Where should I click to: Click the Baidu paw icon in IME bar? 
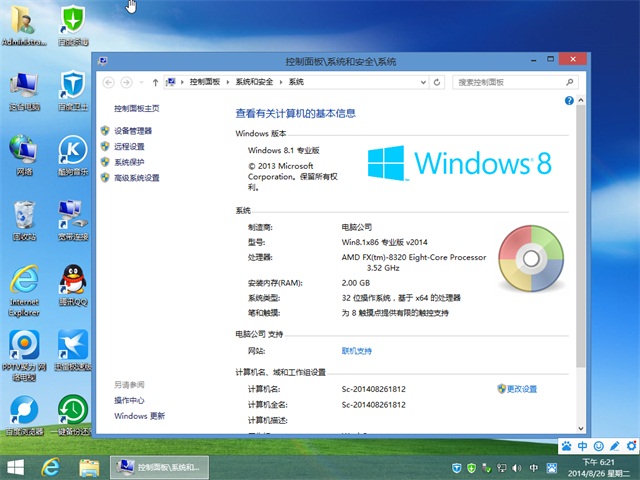pyautogui.click(x=566, y=445)
